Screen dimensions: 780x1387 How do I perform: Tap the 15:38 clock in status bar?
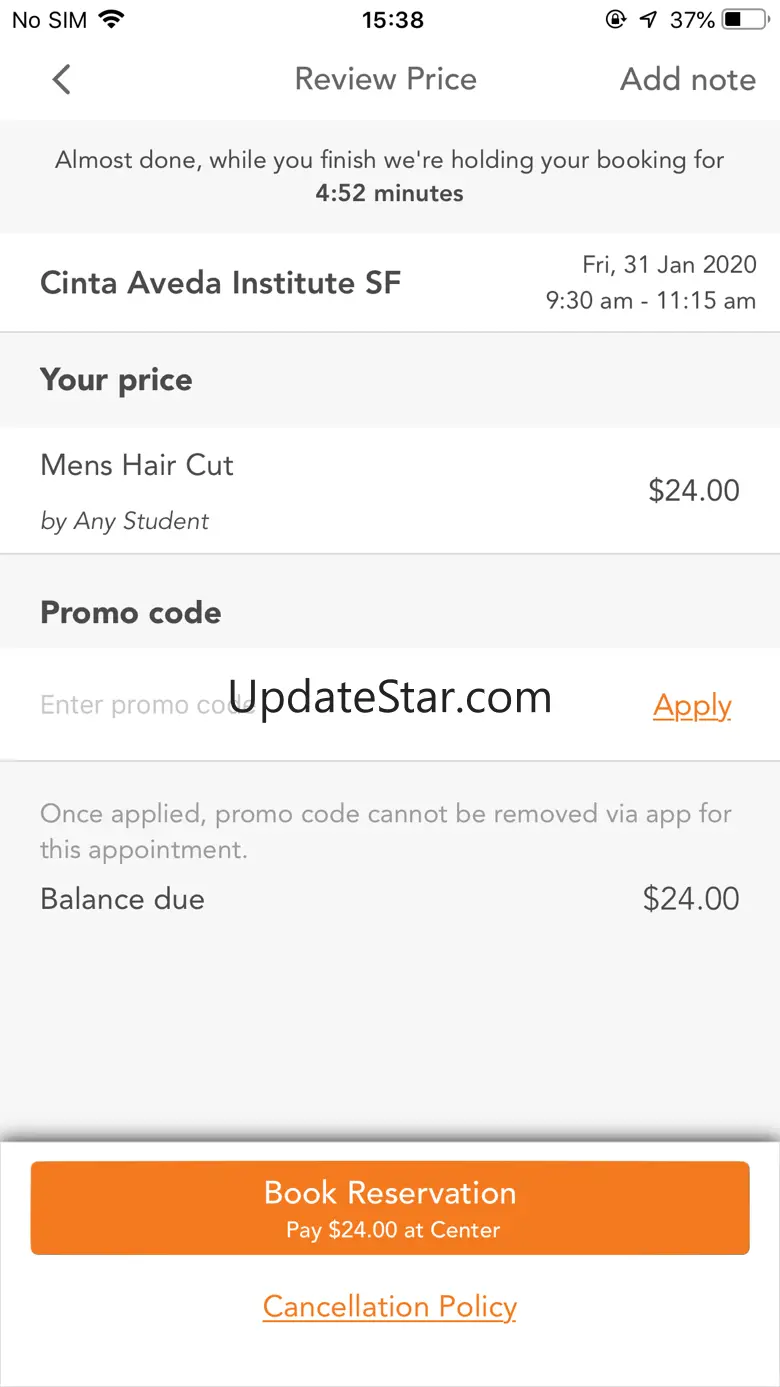click(x=393, y=19)
